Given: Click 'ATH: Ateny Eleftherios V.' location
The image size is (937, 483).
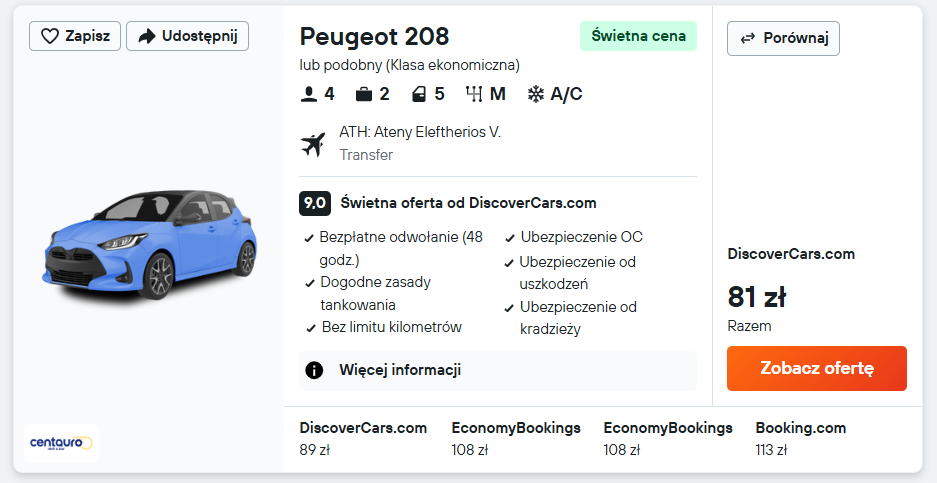Looking at the screenshot, I should pyautogui.click(x=420, y=132).
